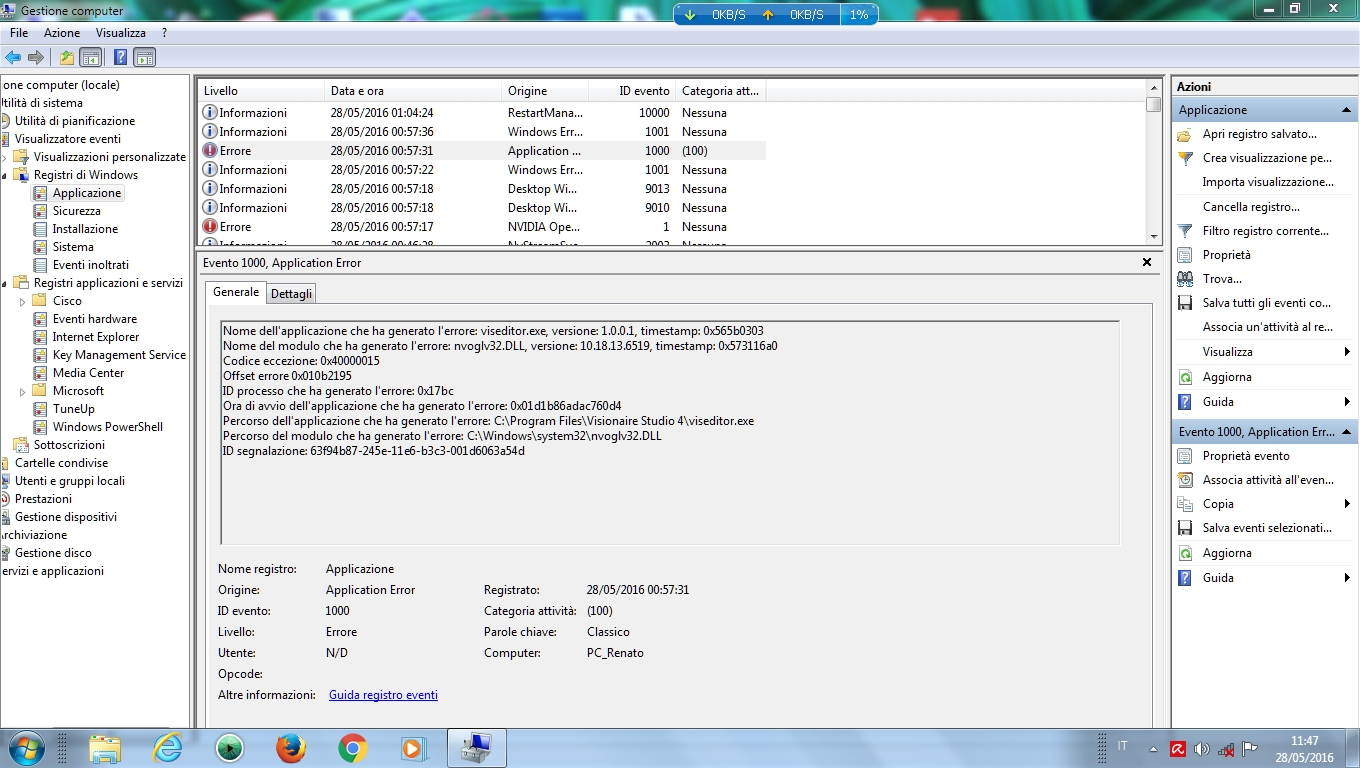This screenshot has height=768, width=1360.
Task: Select the TuneUp log
Action: point(73,409)
